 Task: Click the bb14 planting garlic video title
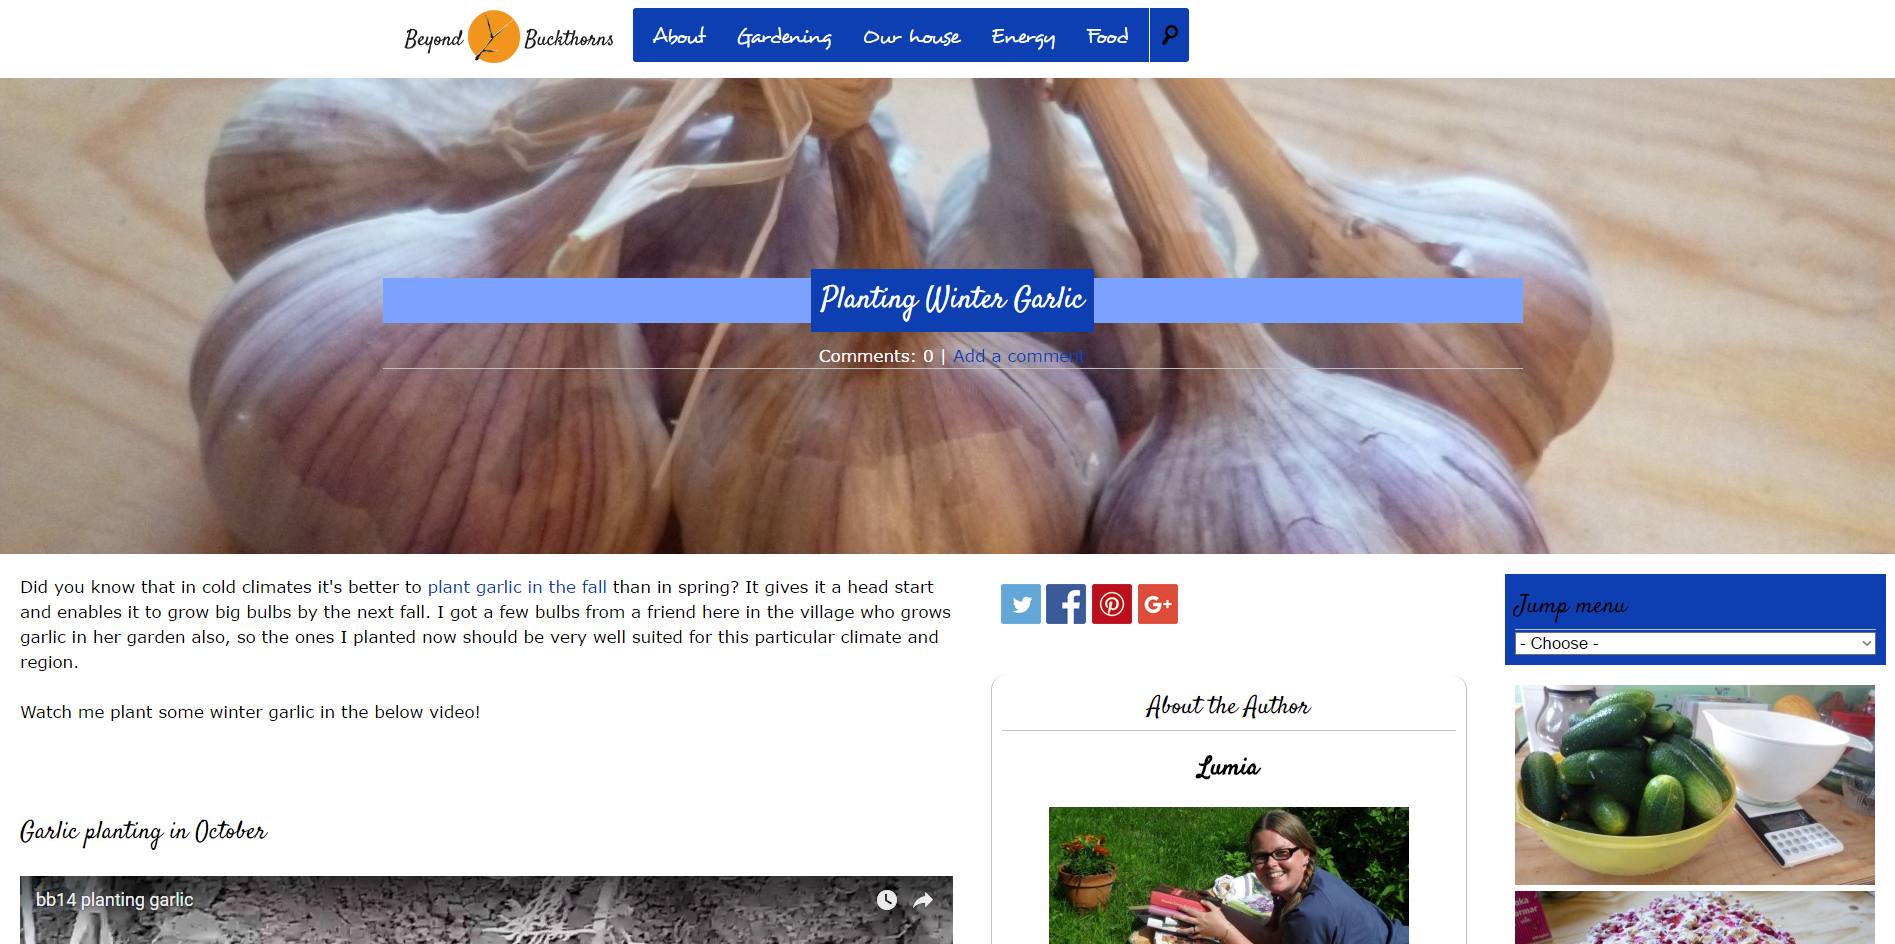tap(114, 900)
